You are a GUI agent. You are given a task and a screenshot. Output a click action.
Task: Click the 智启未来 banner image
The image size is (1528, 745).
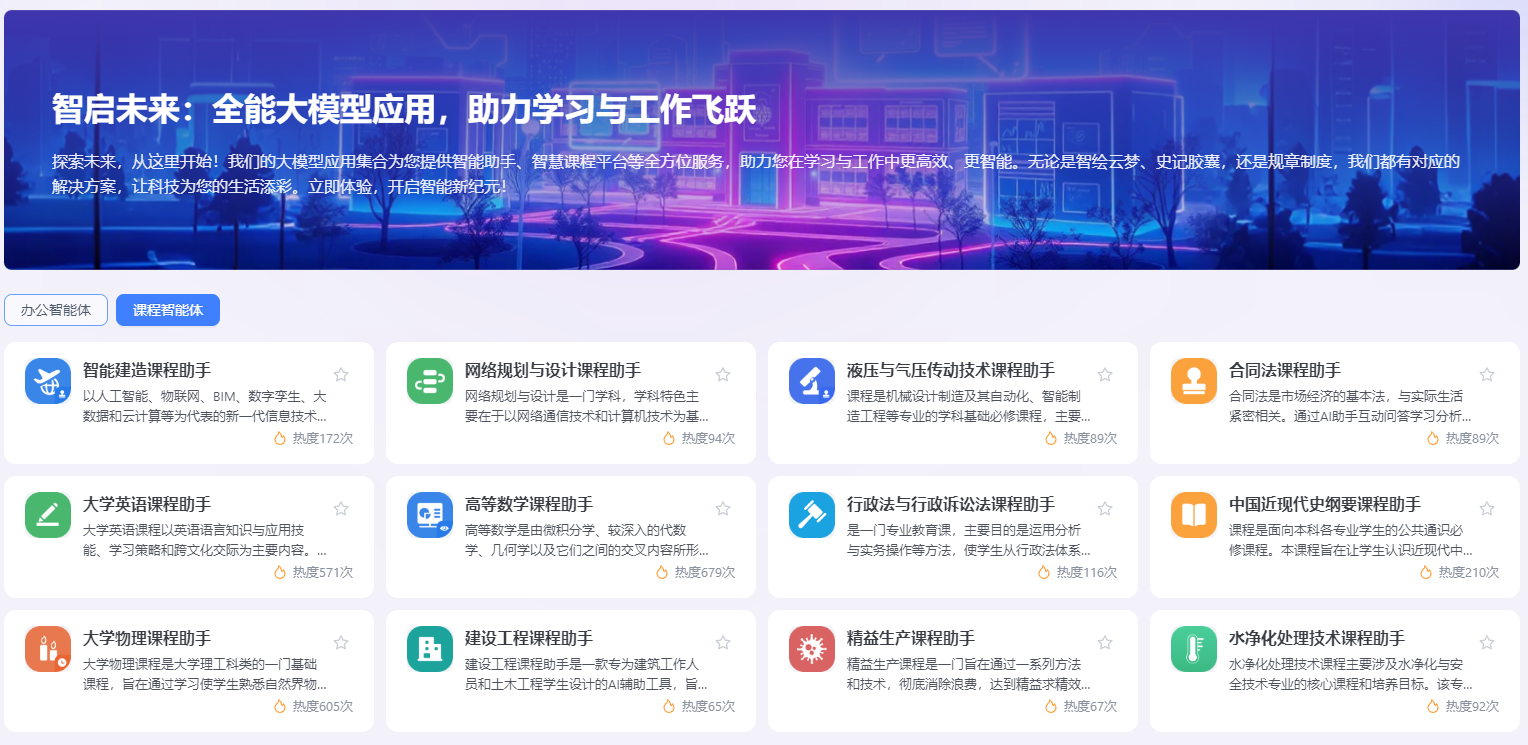tap(762, 140)
